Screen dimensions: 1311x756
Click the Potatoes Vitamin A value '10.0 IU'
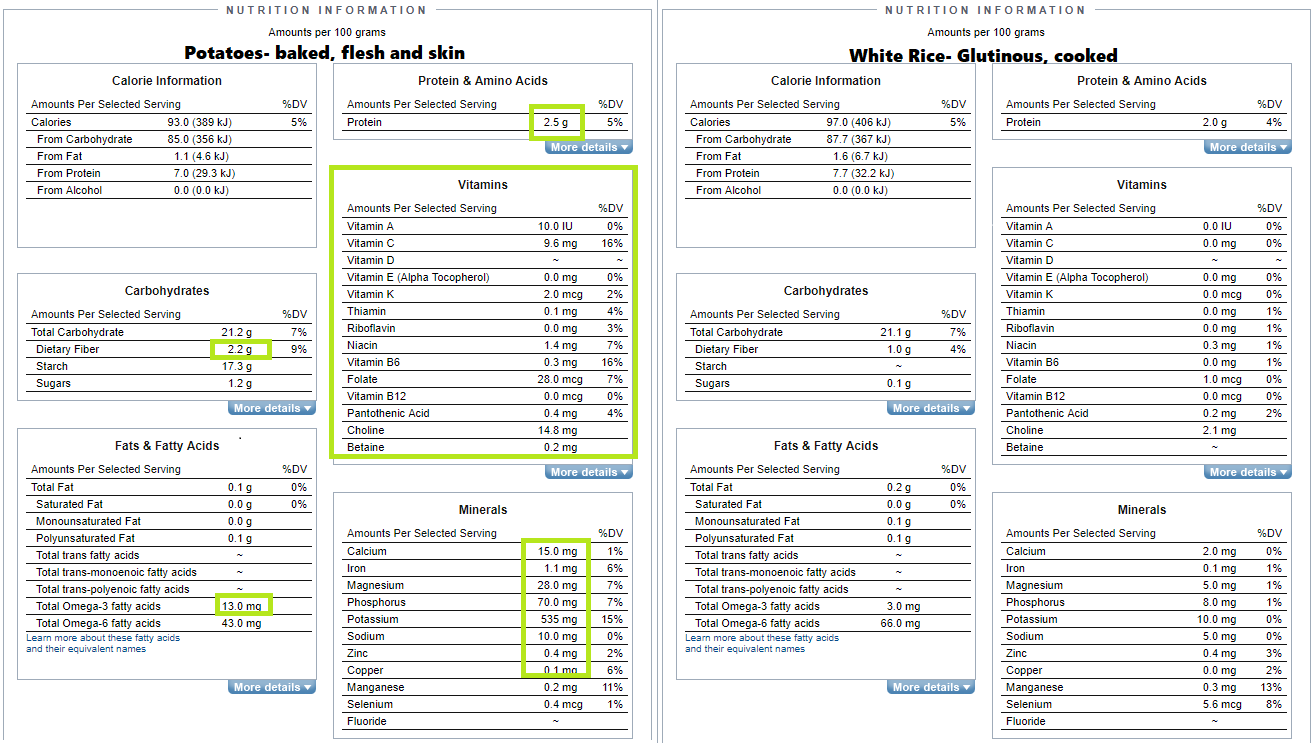pos(555,226)
